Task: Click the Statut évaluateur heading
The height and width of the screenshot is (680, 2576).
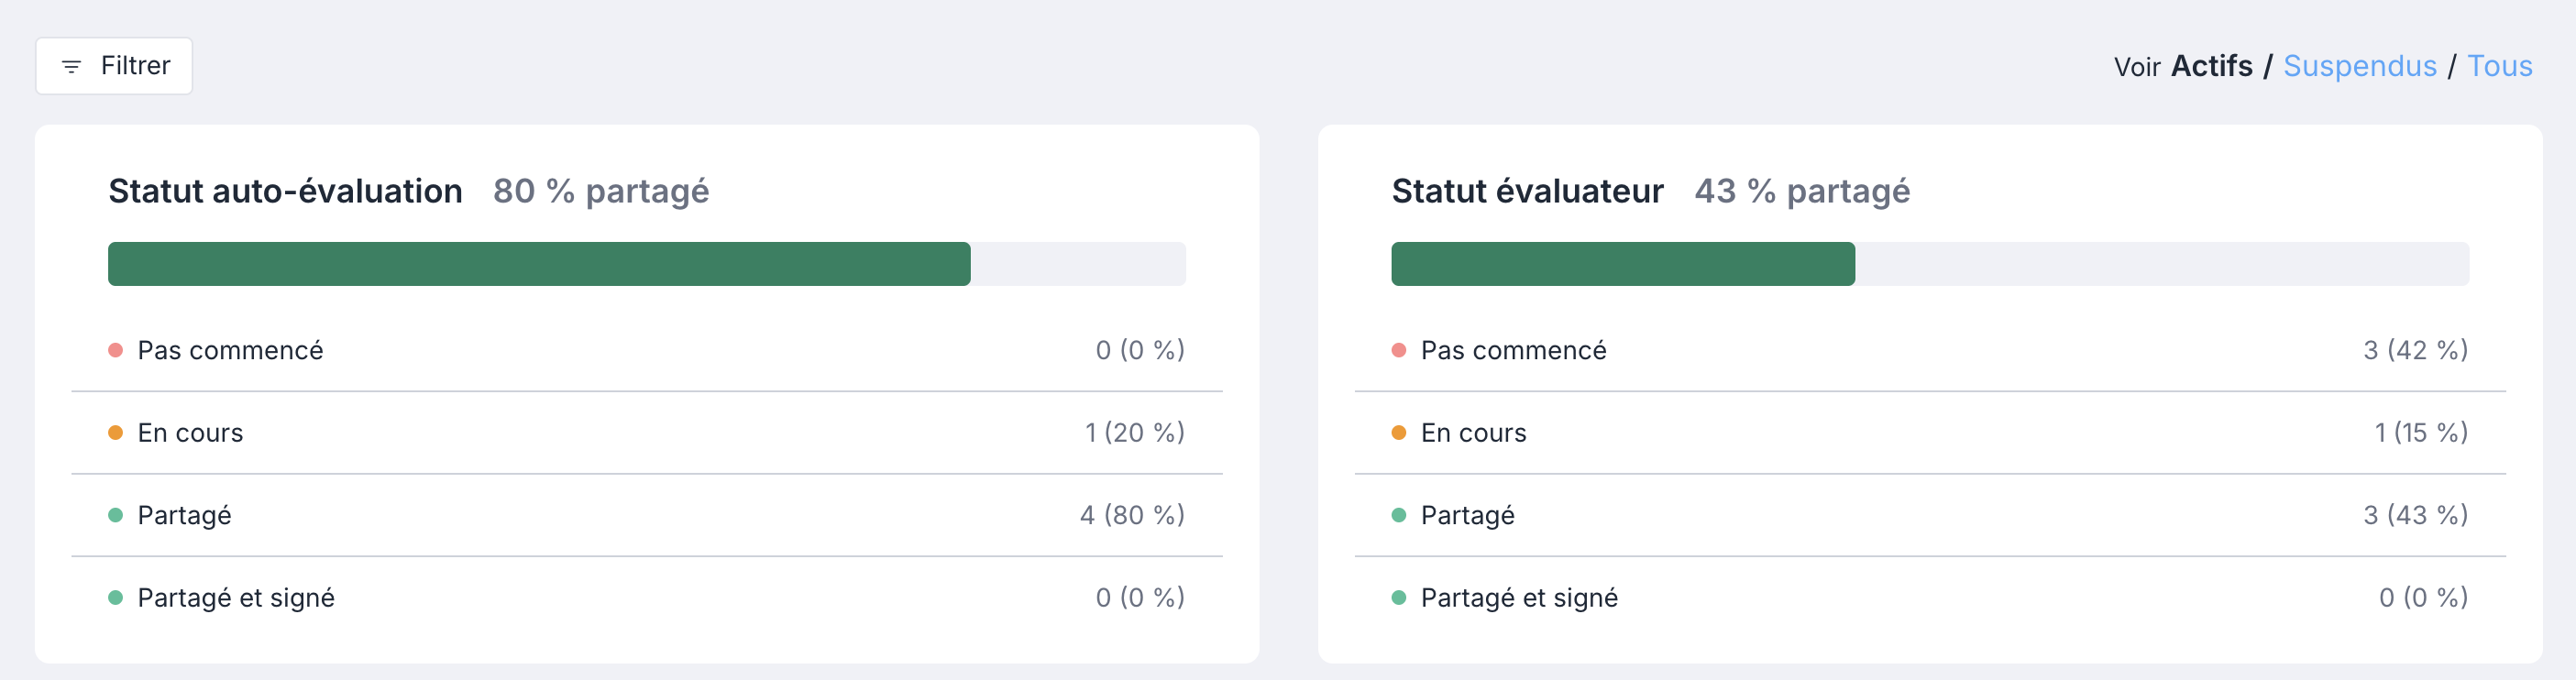Action: click(x=1527, y=191)
